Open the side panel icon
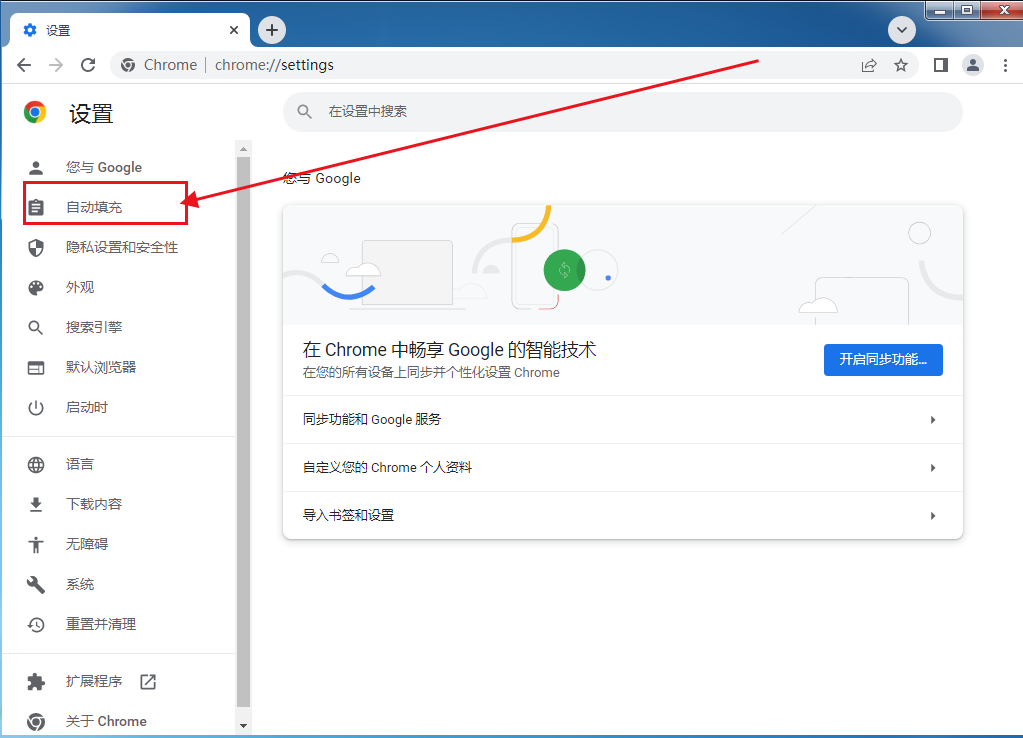 940,65
